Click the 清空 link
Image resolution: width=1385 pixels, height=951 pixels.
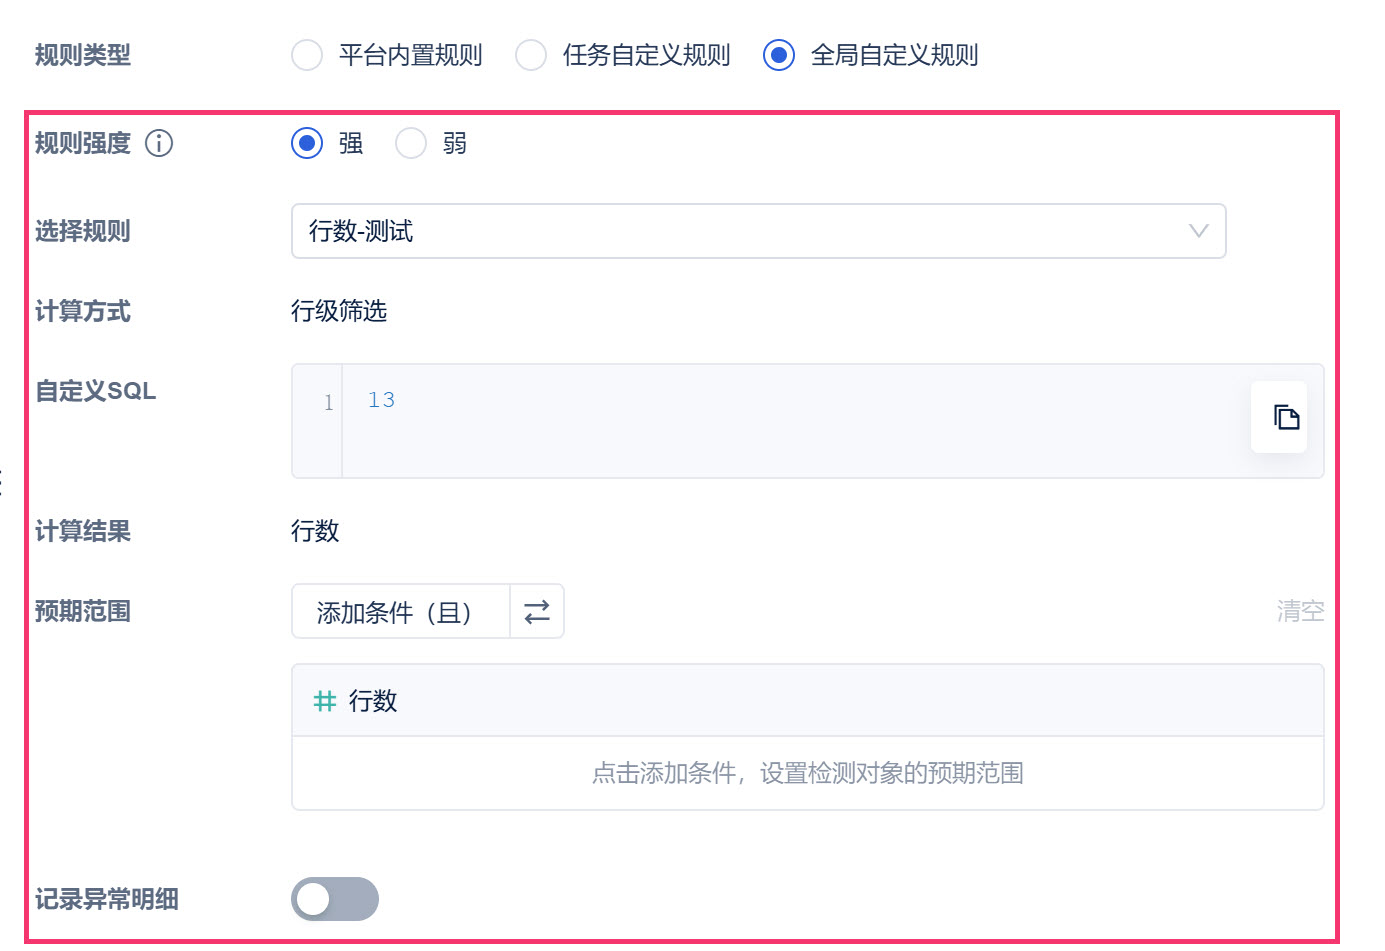1300,611
